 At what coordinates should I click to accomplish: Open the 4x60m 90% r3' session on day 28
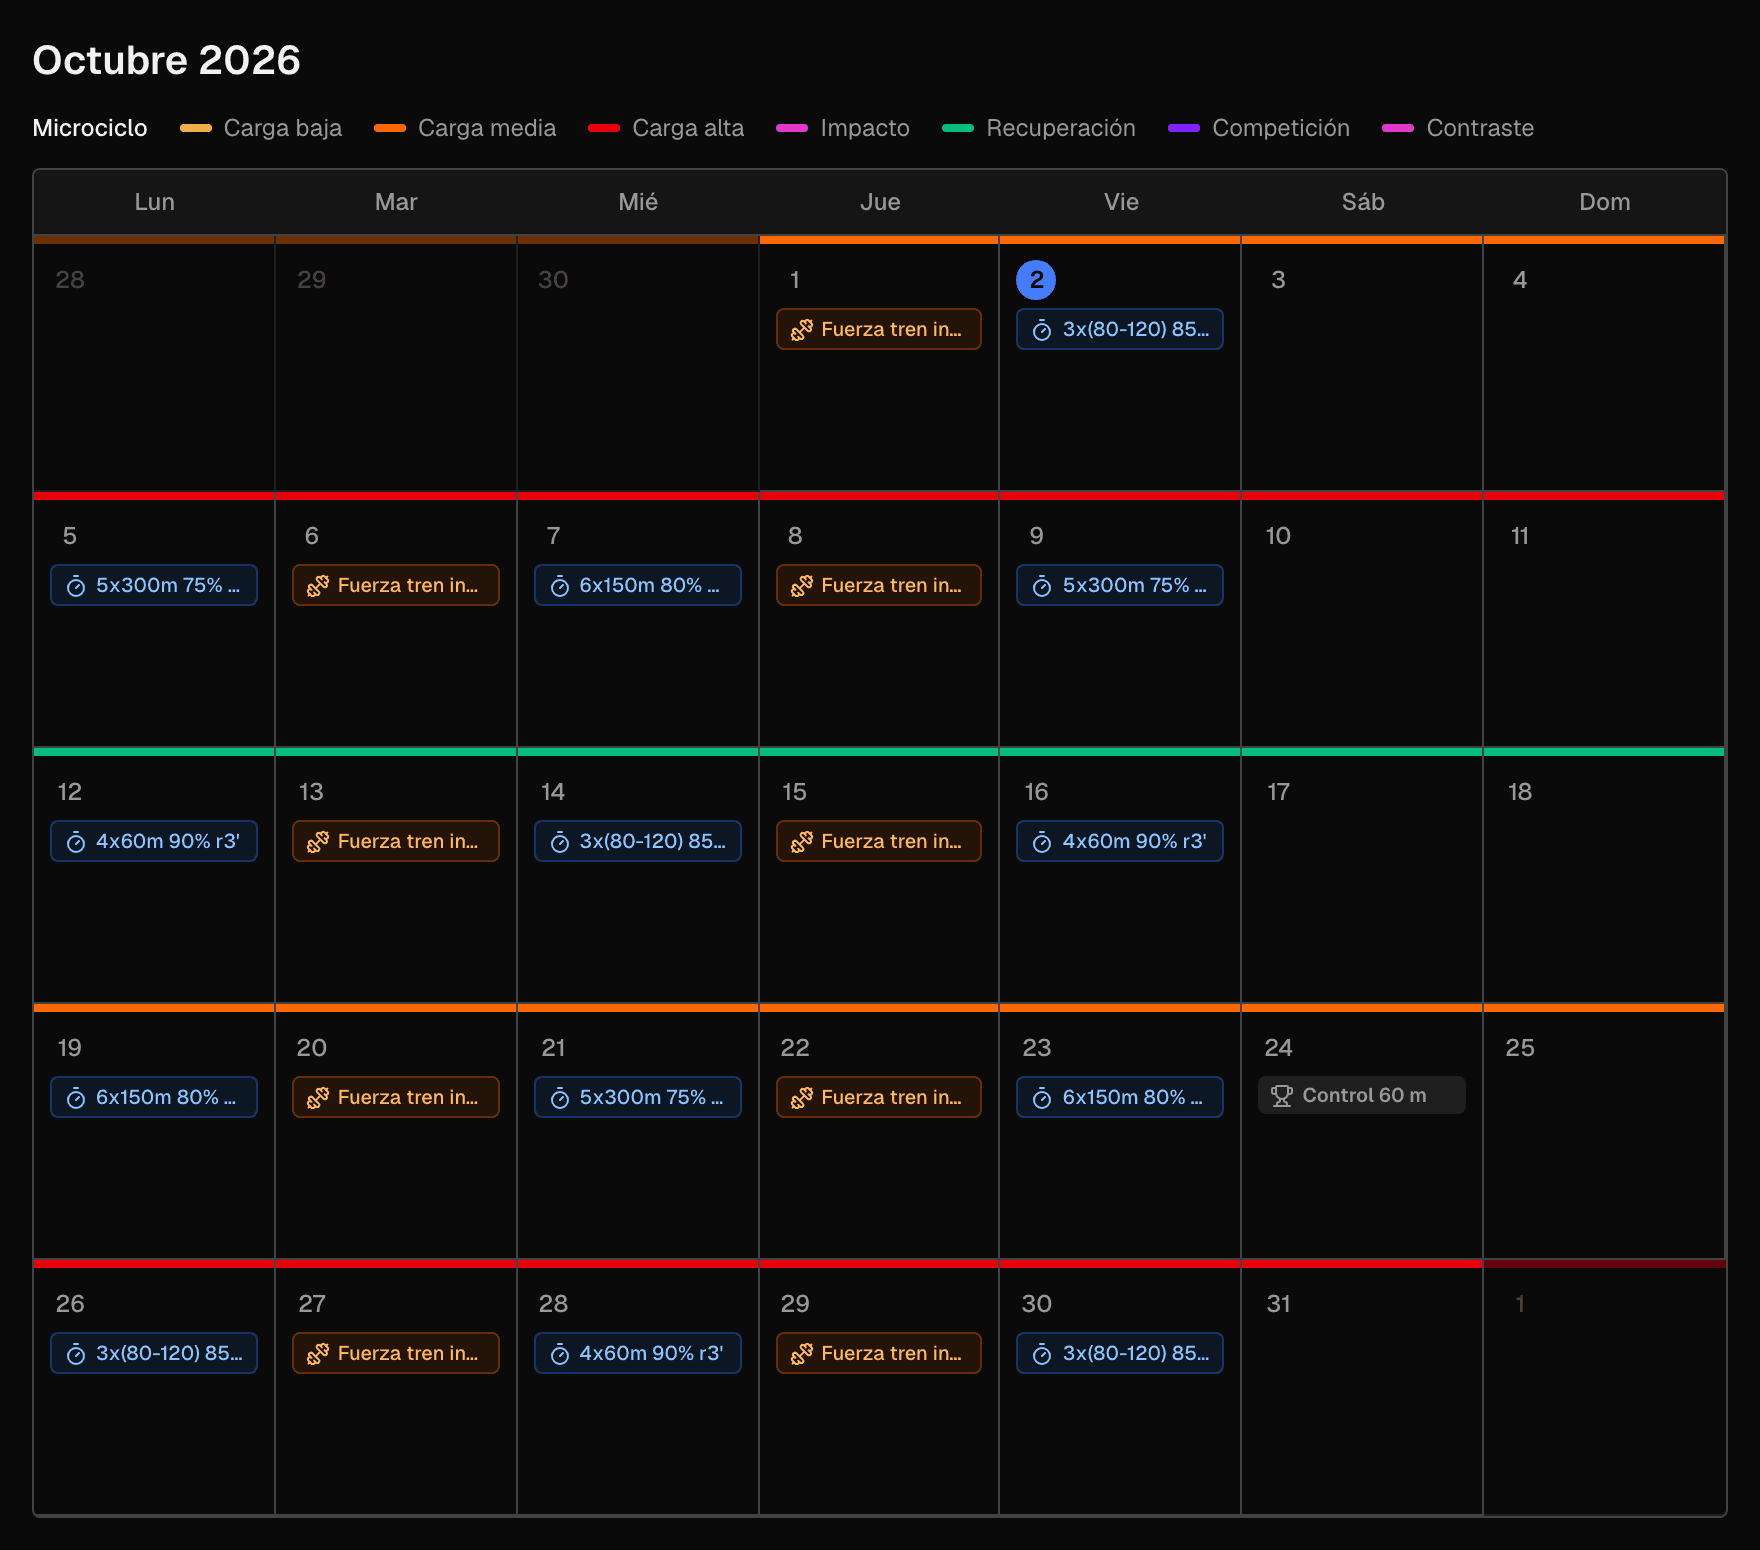pyautogui.click(x=638, y=1353)
